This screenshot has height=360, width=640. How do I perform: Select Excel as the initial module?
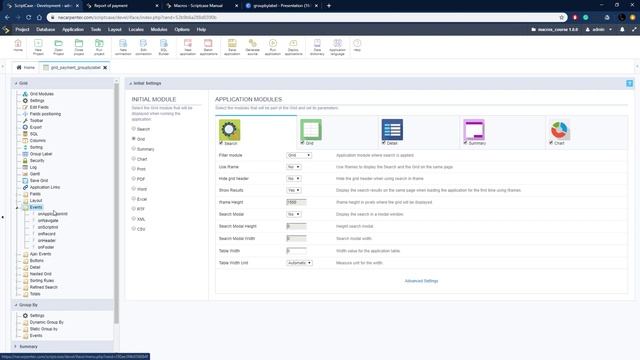[133, 199]
